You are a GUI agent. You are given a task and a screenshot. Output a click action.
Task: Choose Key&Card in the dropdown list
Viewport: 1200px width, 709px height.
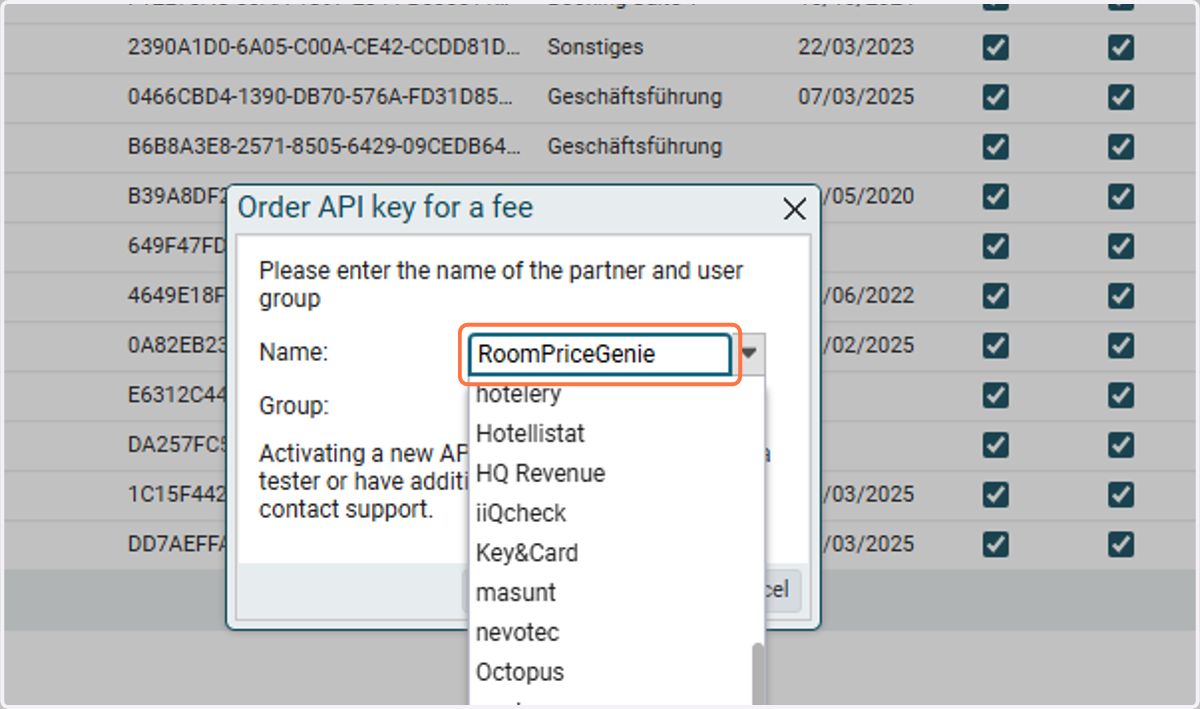(527, 553)
